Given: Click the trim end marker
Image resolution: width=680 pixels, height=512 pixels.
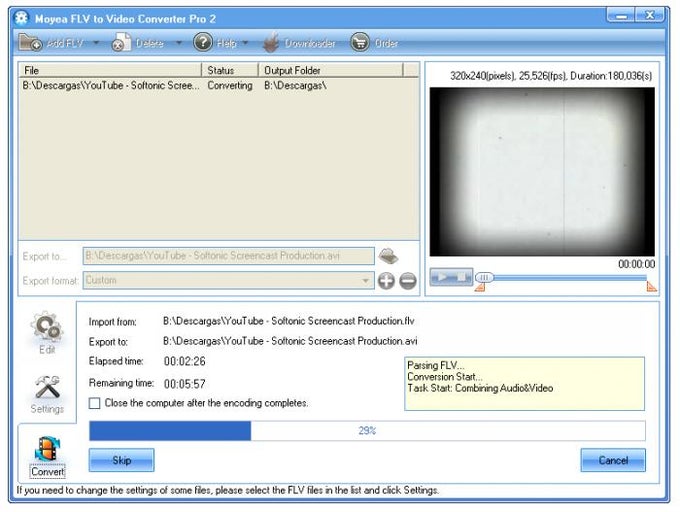Looking at the screenshot, I should 651,286.
